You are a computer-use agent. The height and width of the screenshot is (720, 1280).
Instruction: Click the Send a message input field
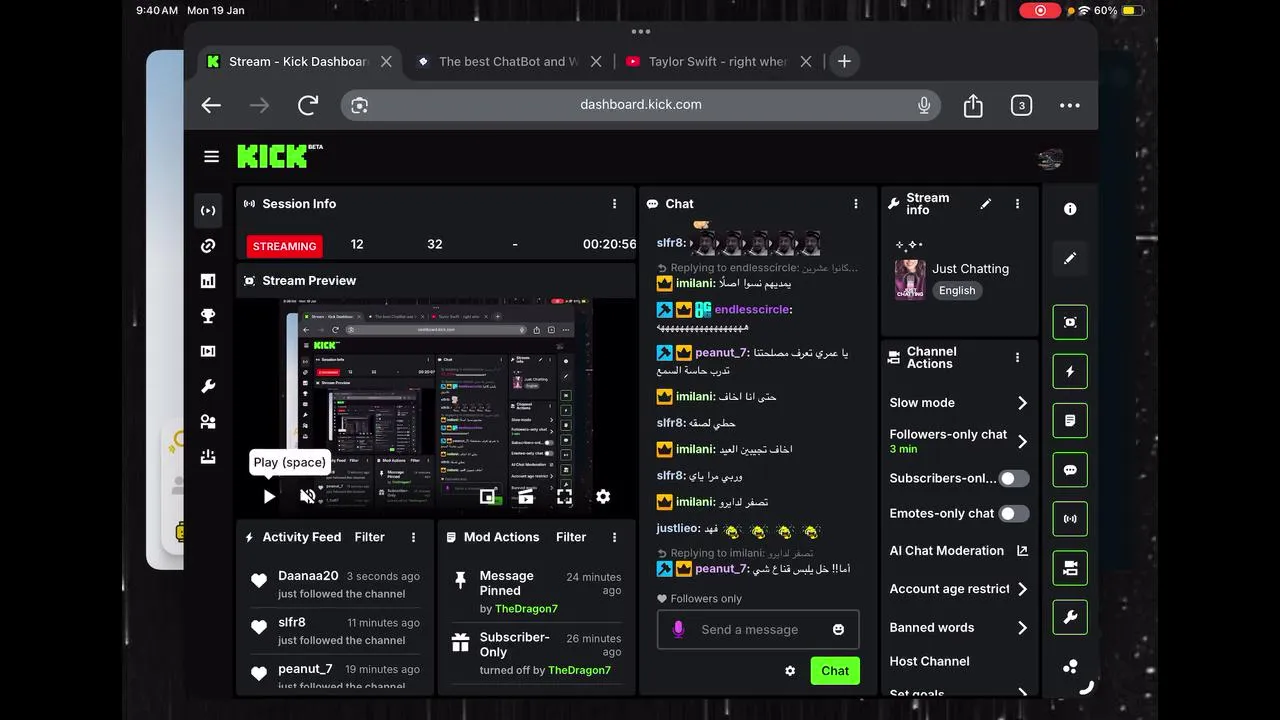click(x=758, y=629)
